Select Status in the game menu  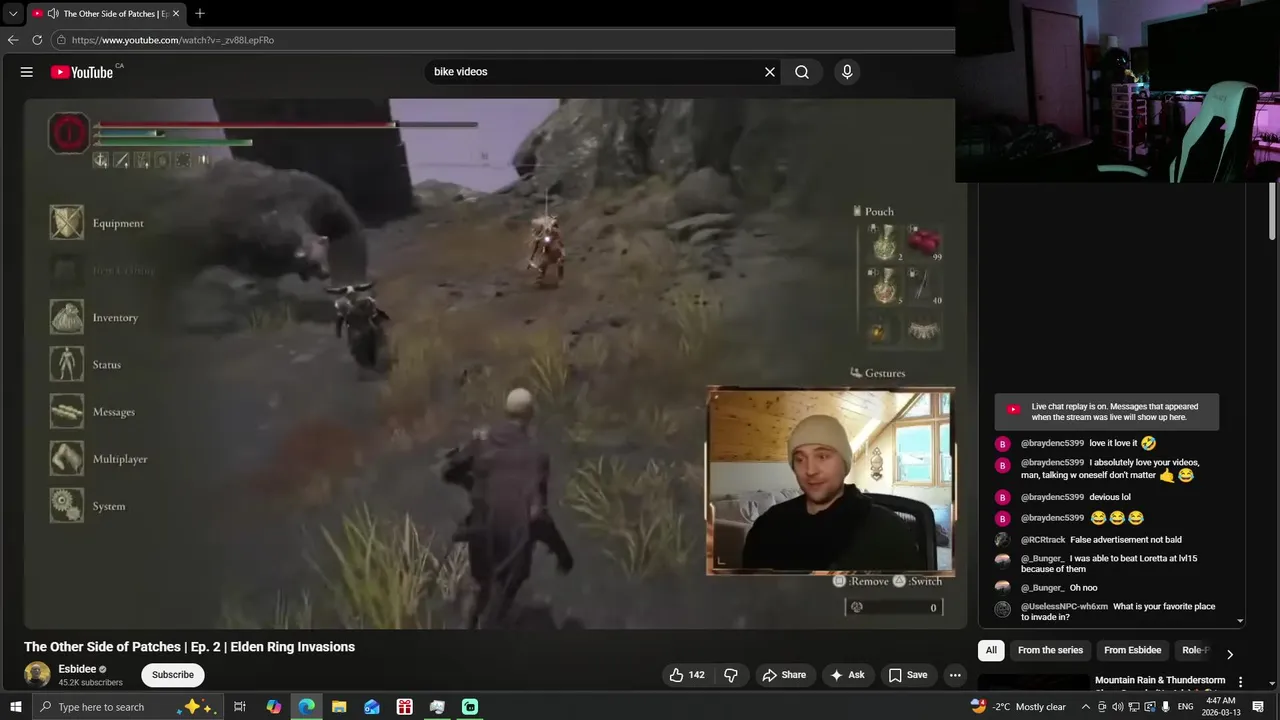point(86,364)
